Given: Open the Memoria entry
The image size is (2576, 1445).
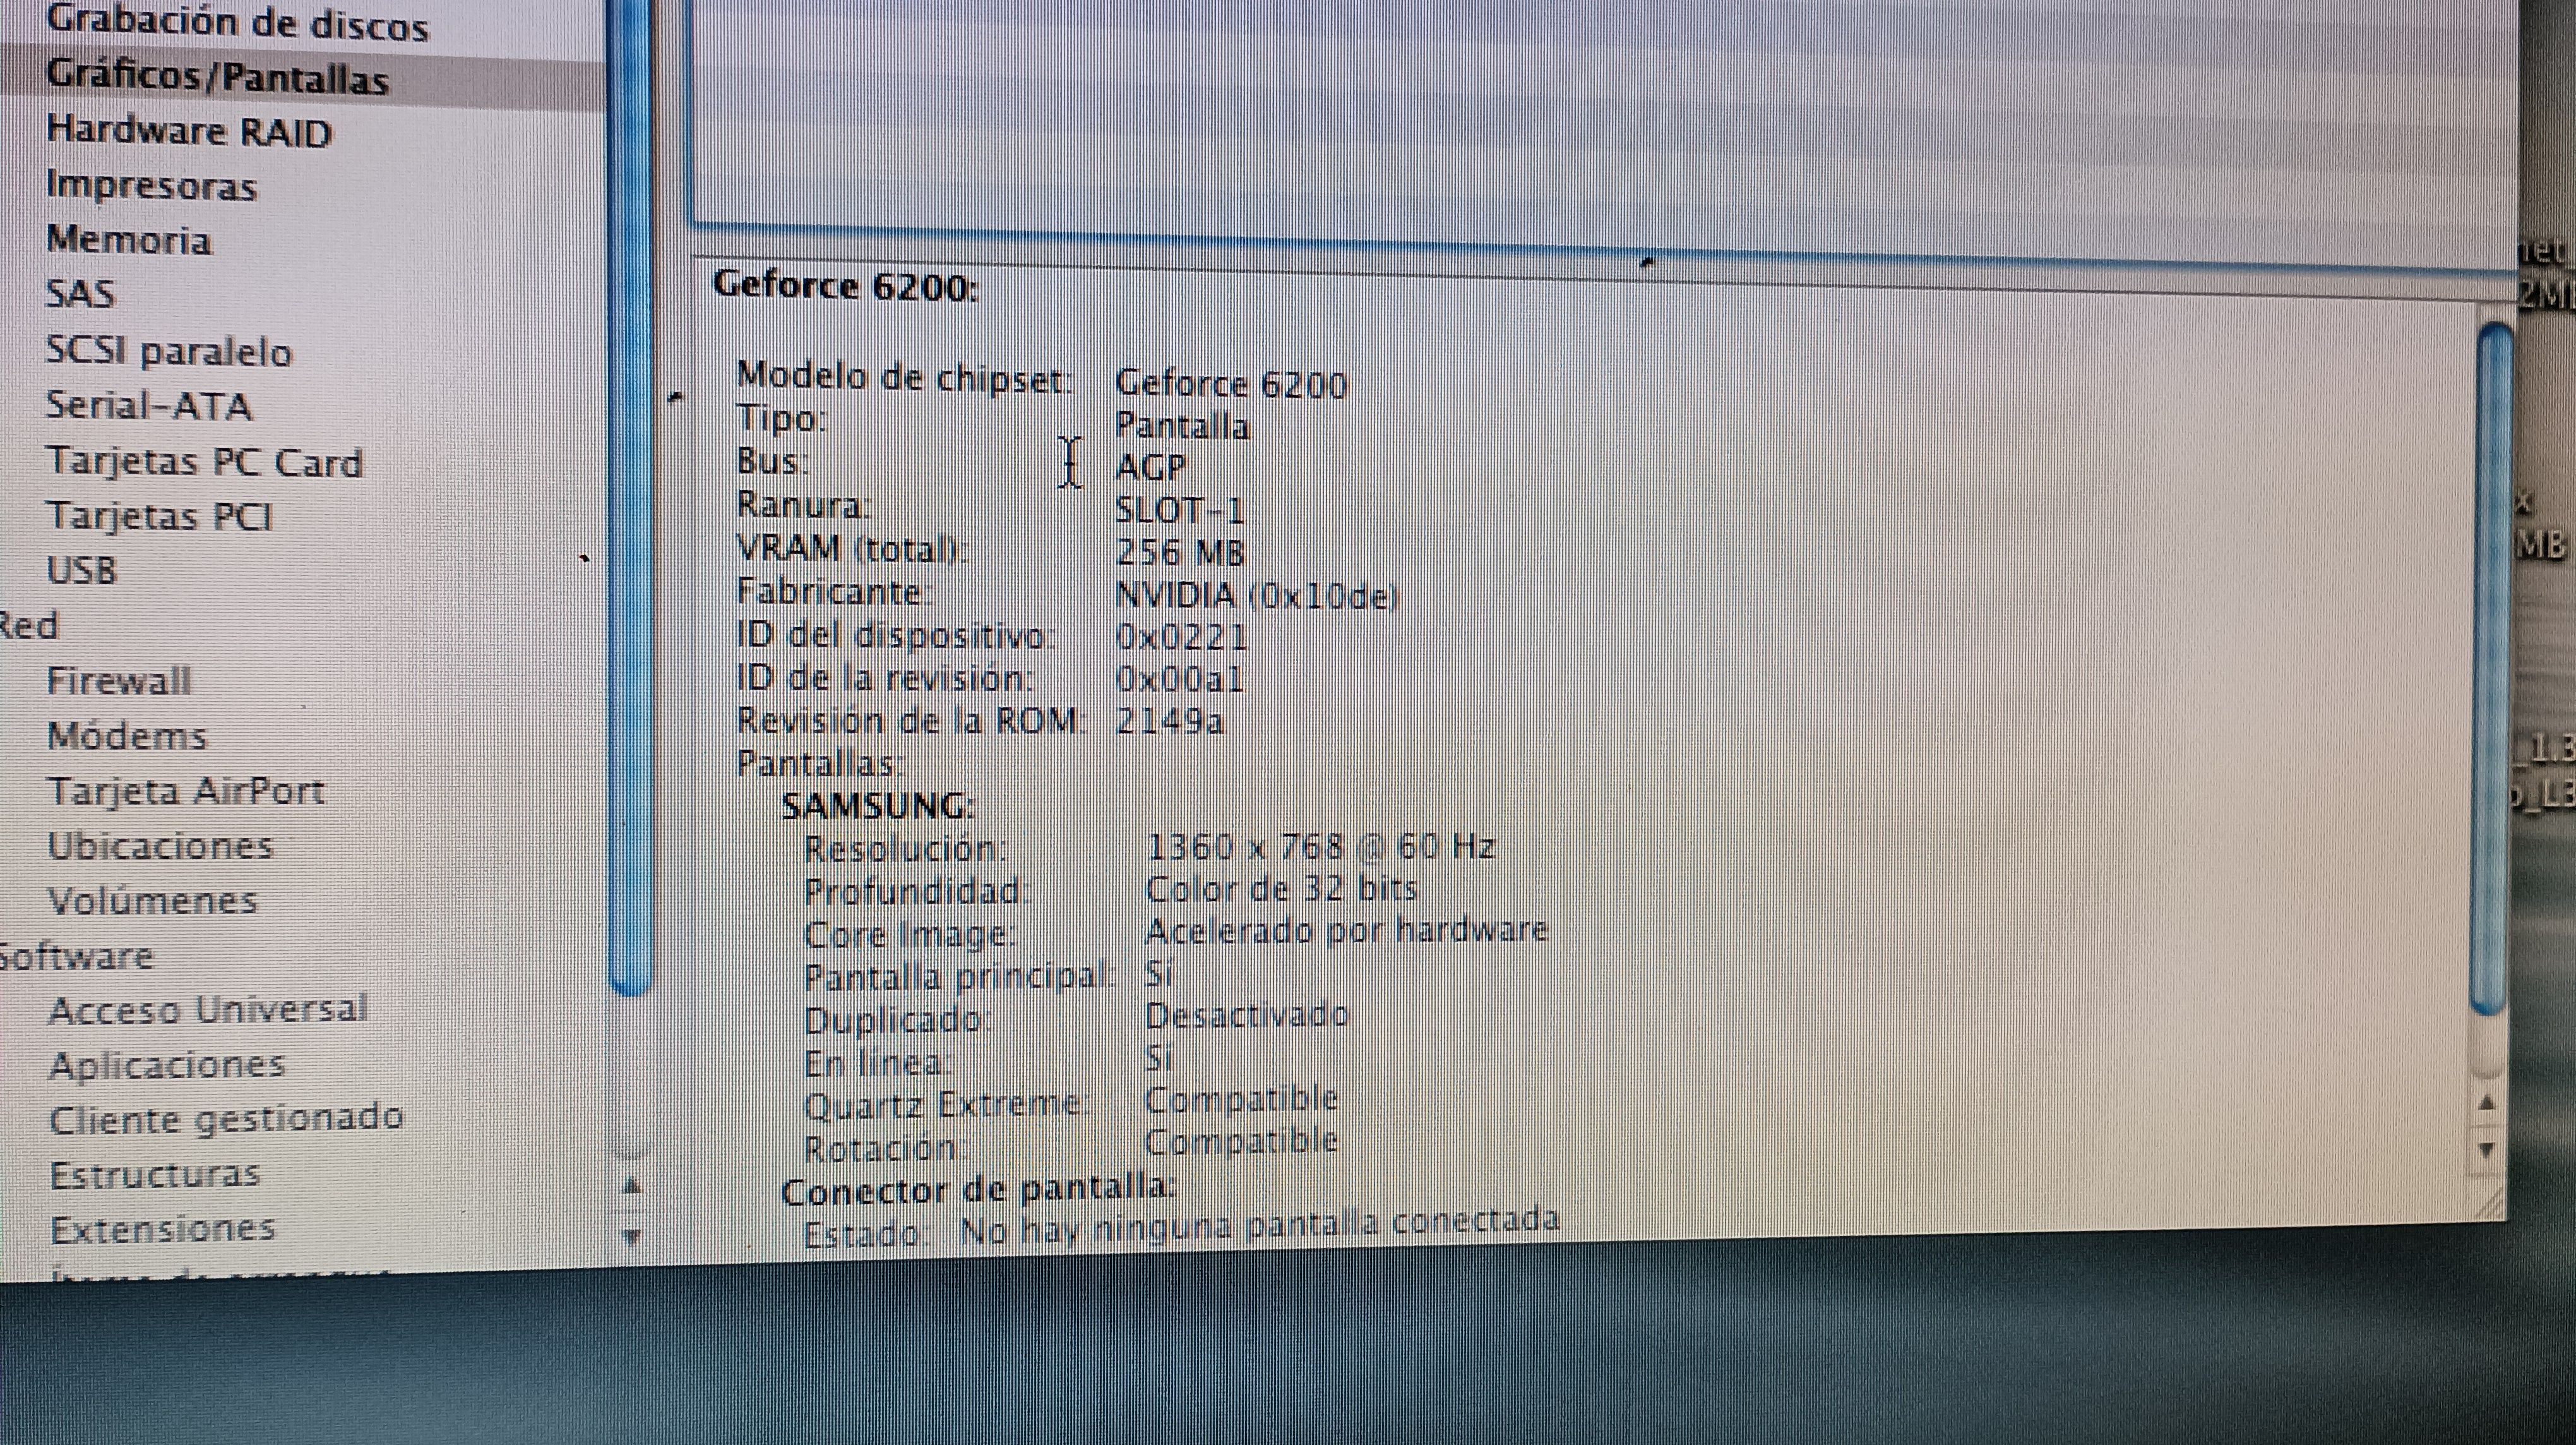Looking at the screenshot, I should click(x=129, y=240).
